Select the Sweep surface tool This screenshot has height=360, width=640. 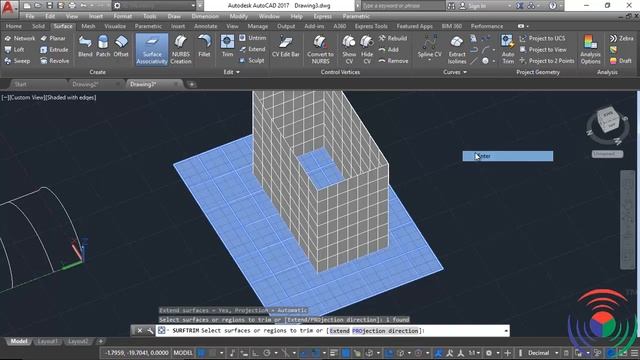(x=17, y=61)
